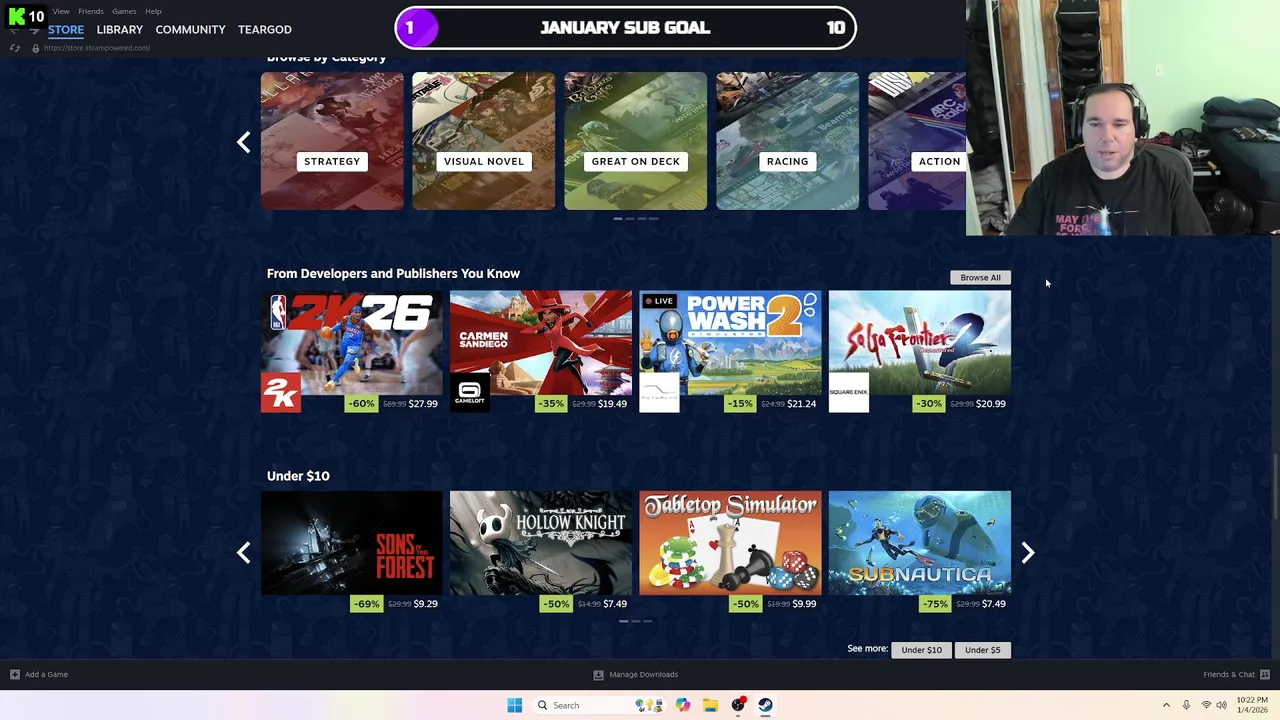Click the microphone tray icon
The width and height of the screenshot is (1280, 720).
click(1186, 705)
